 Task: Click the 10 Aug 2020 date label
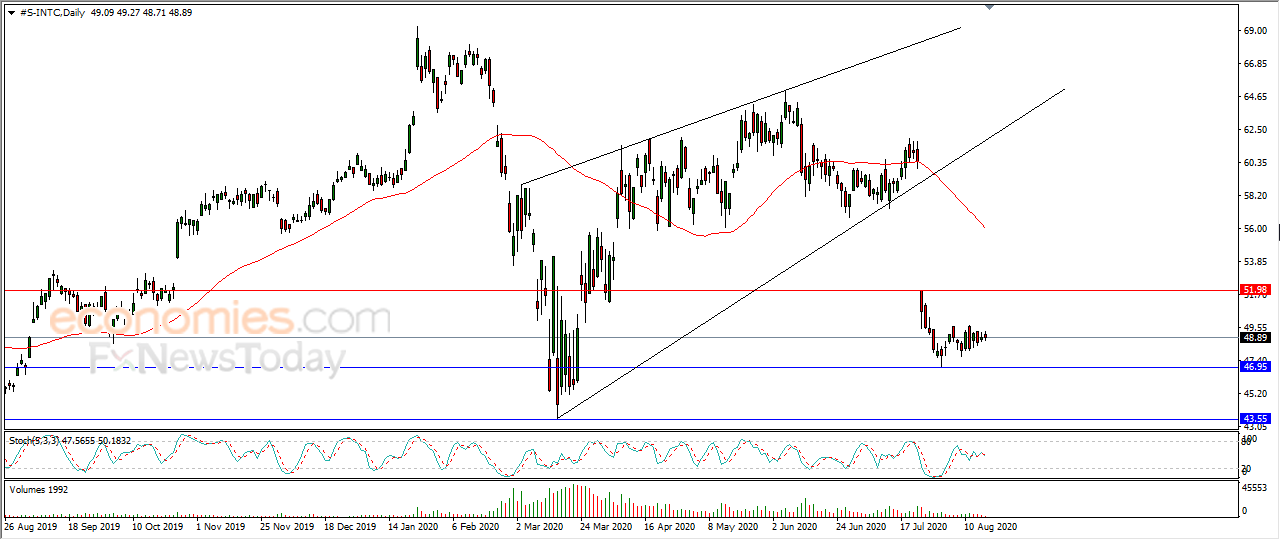990,526
